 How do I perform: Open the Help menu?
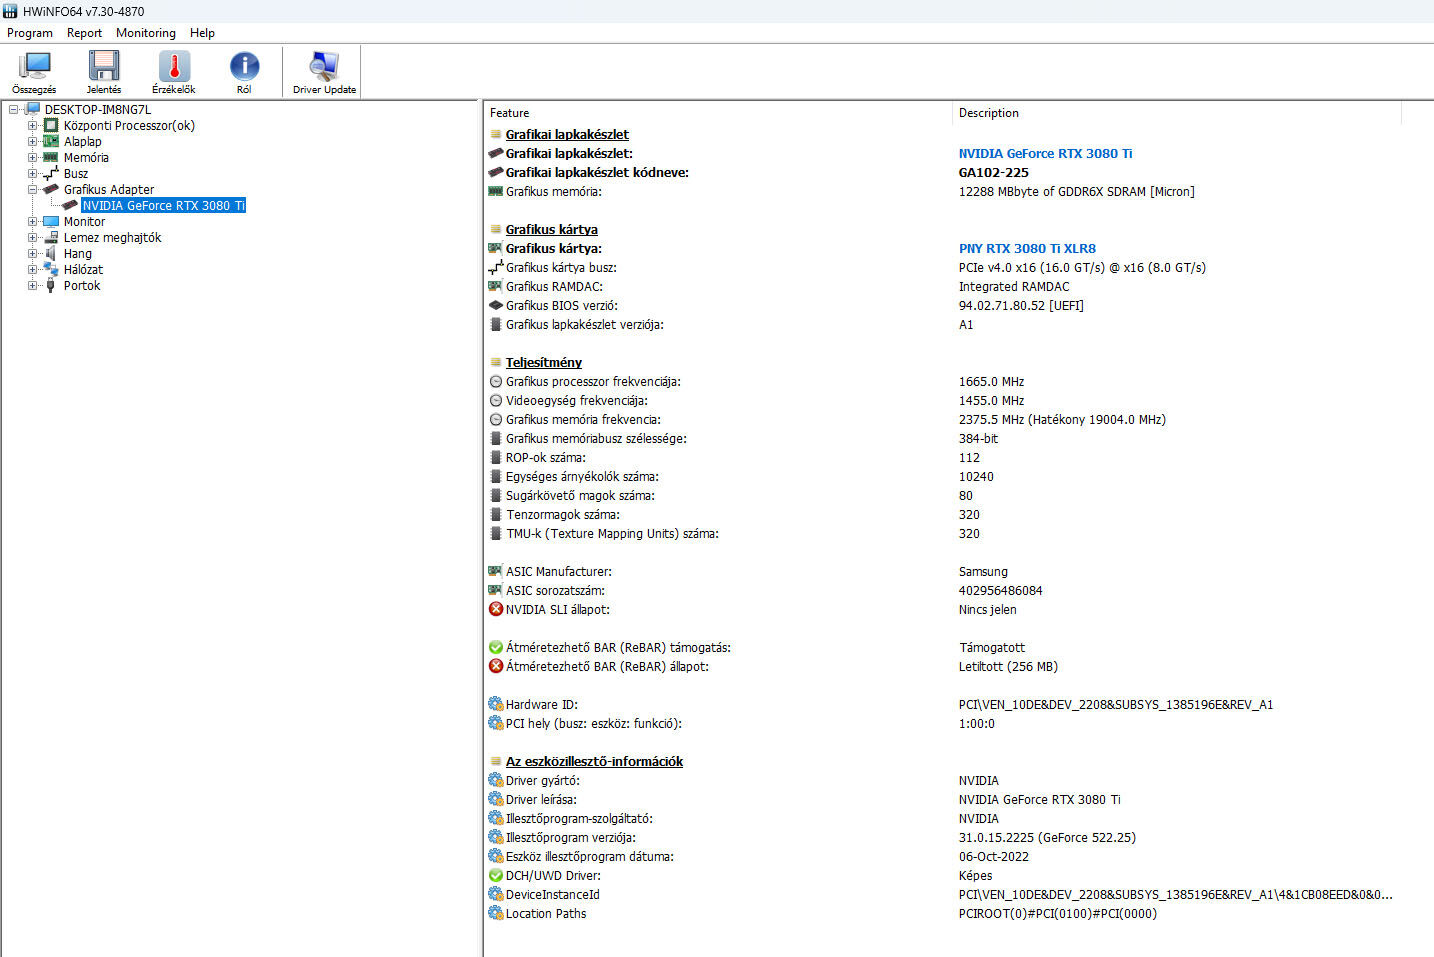click(202, 33)
